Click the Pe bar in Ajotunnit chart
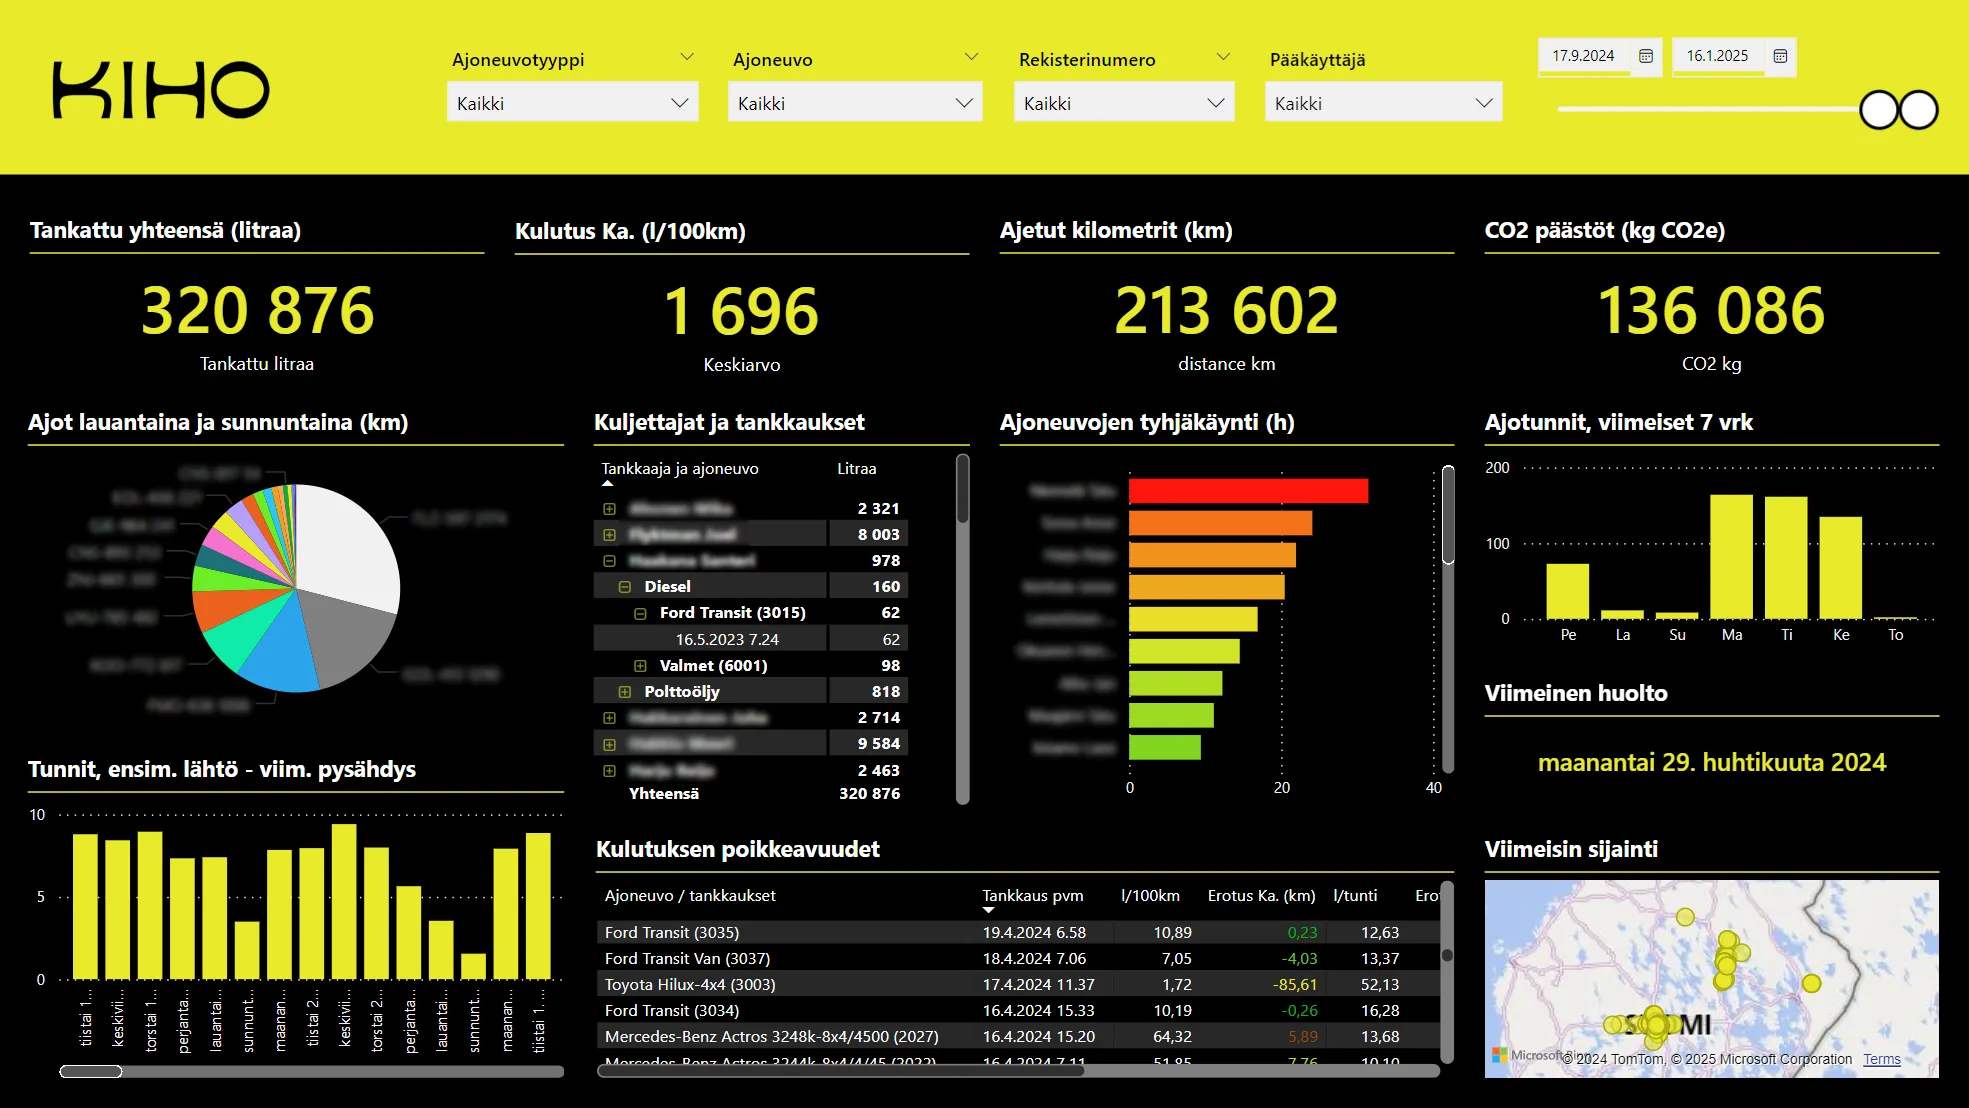This screenshot has height=1108, width=1969. [x=1567, y=591]
